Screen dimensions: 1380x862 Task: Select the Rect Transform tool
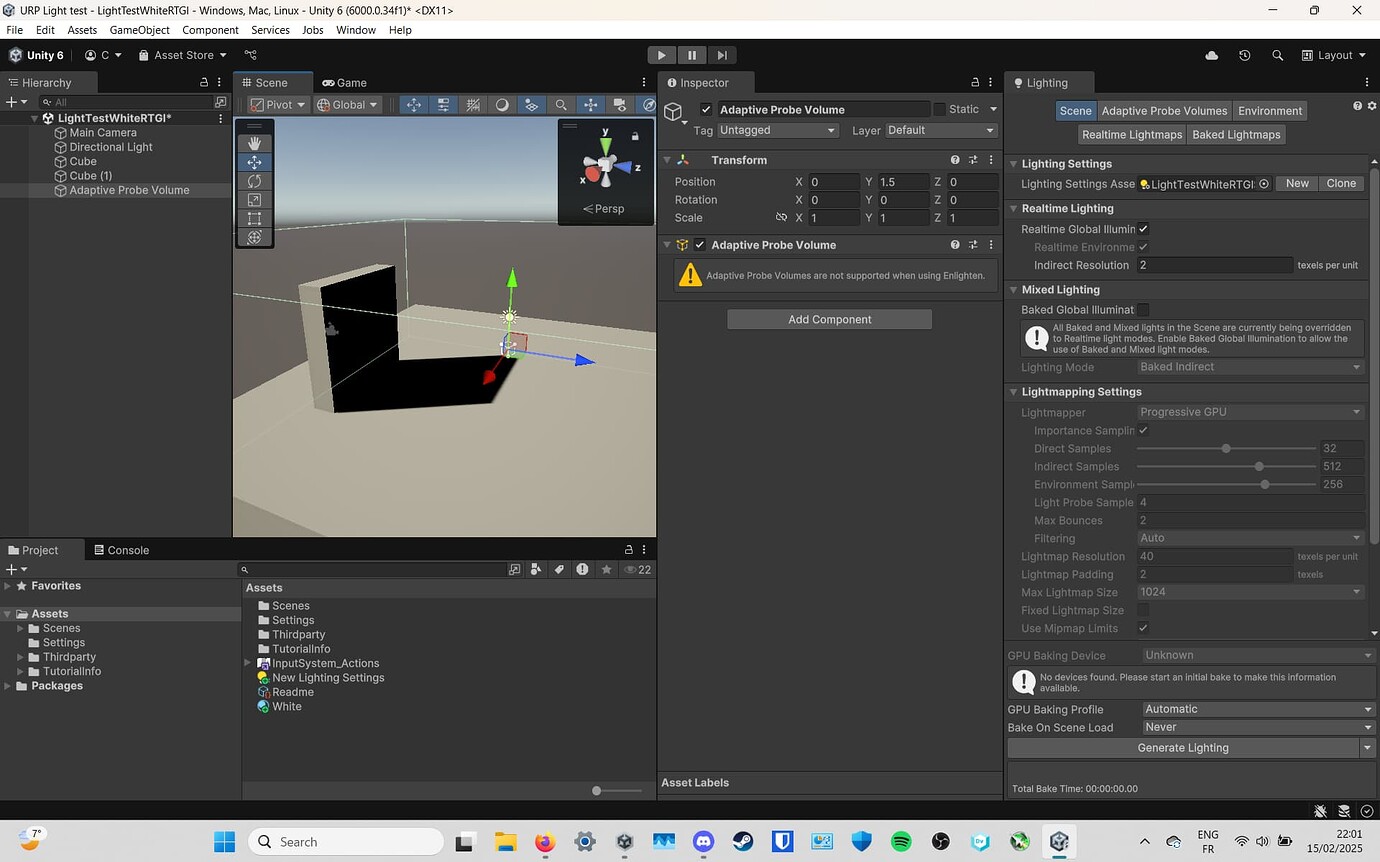[254, 218]
